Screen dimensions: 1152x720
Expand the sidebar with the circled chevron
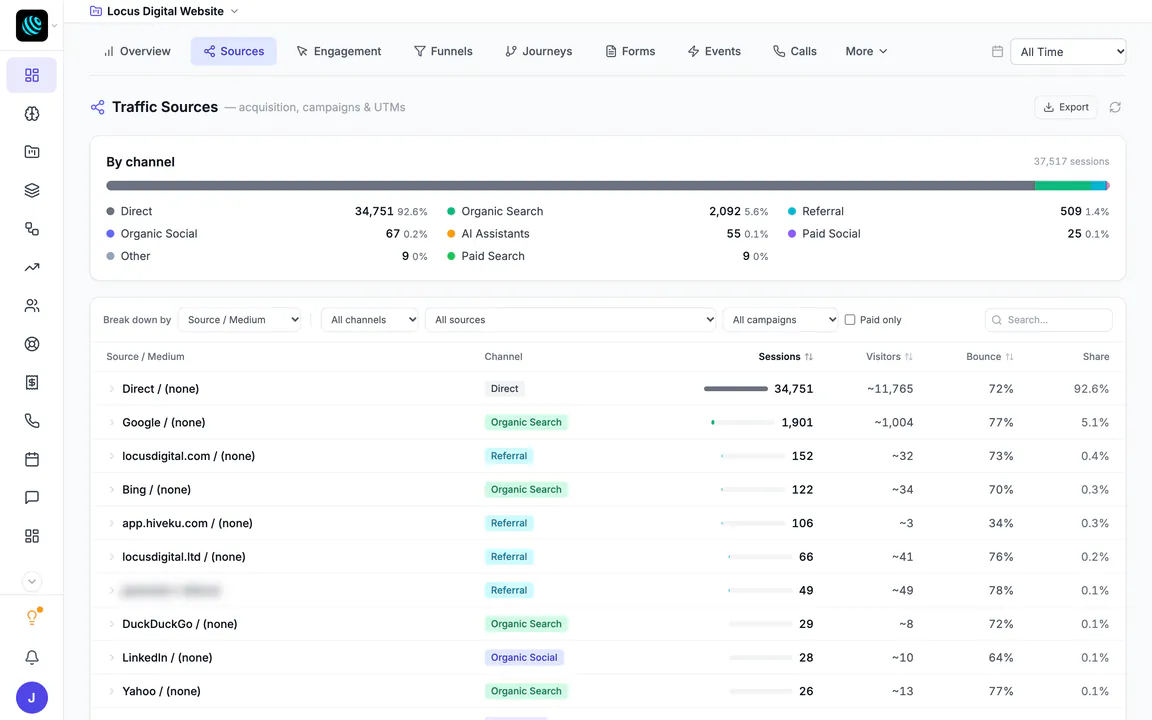(32, 582)
